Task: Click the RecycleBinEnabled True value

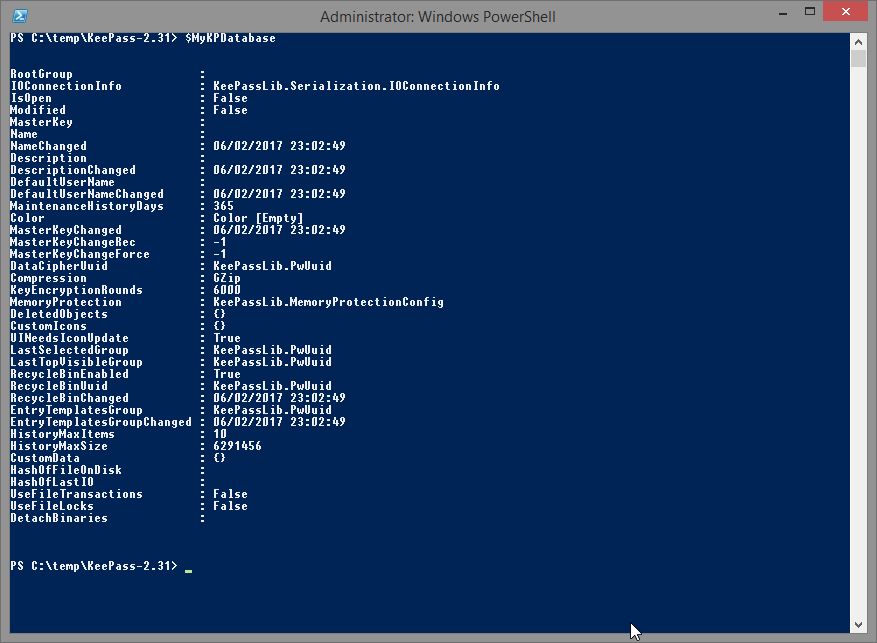Action: pos(227,373)
